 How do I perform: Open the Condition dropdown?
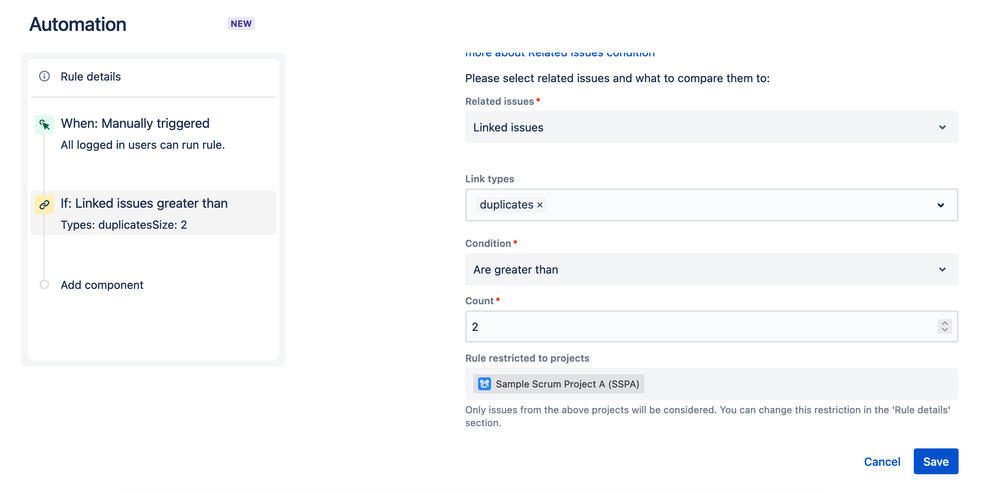click(711, 269)
